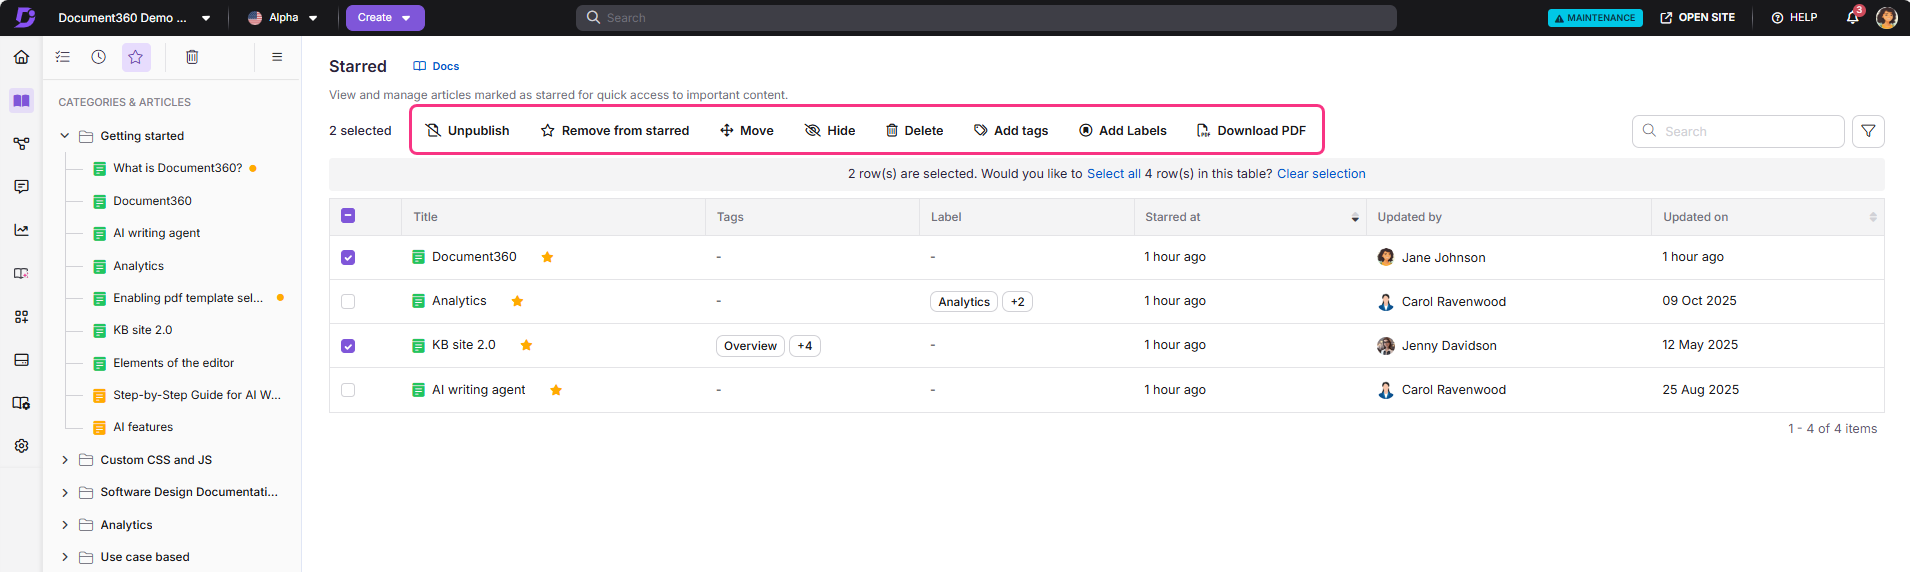Image resolution: width=1910 pixels, height=572 pixels.
Task: Open the drive storage icon in sidebar
Action: [x=21, y=360]
